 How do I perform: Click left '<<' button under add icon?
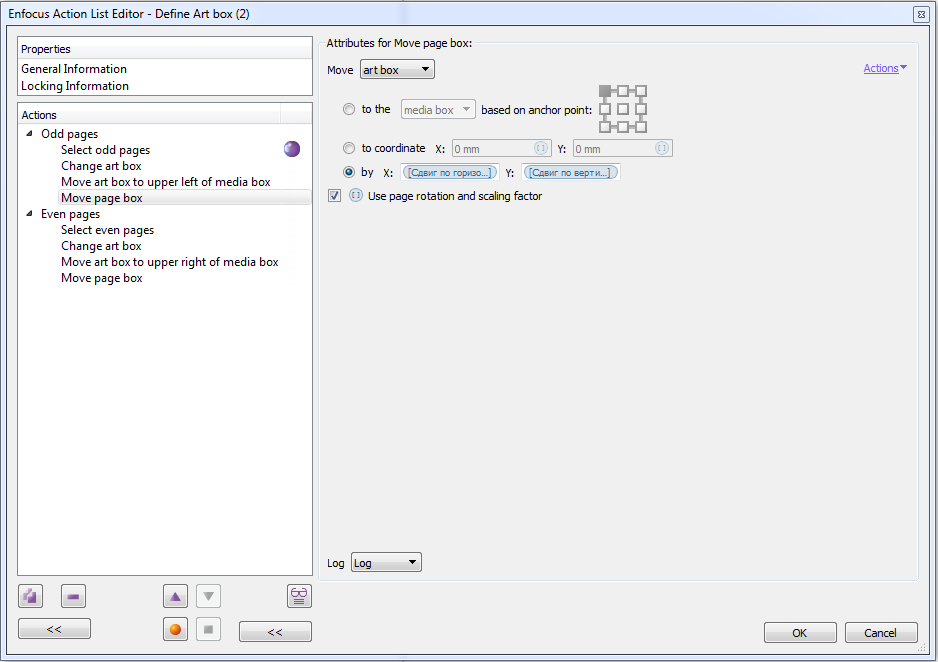54,629
